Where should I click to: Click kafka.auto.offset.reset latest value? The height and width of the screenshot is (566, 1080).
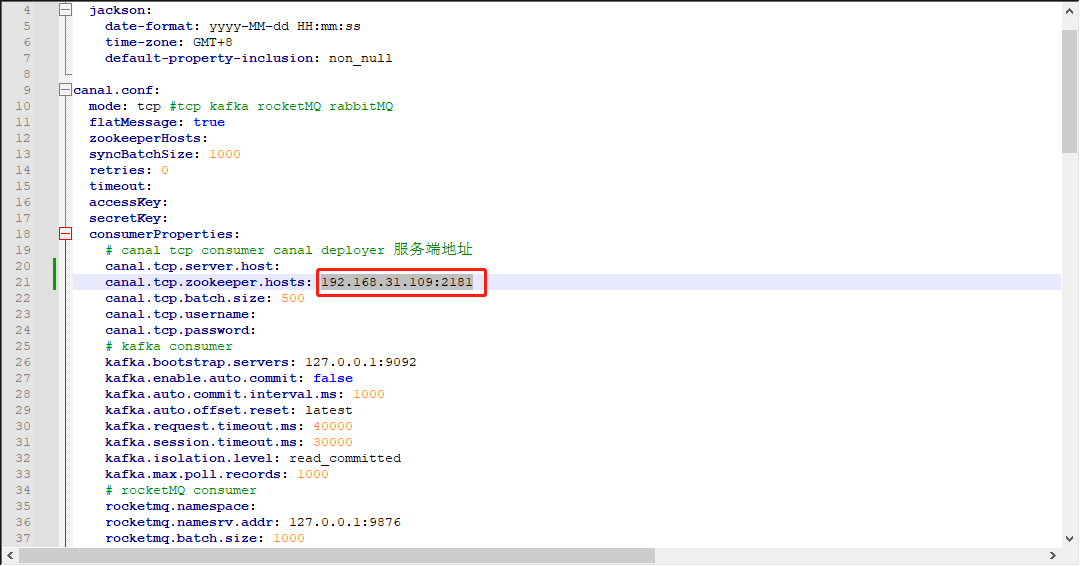329,410
